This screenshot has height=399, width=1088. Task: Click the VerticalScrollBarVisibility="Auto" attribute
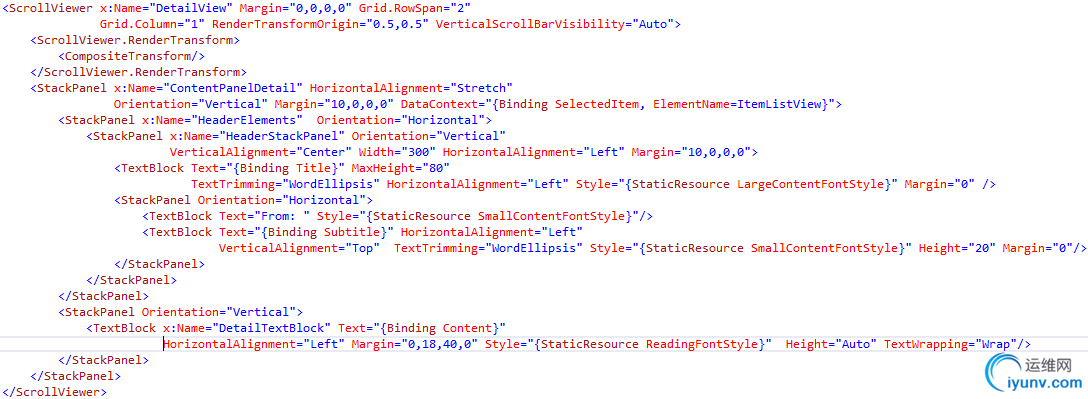[x=555, y=24]
